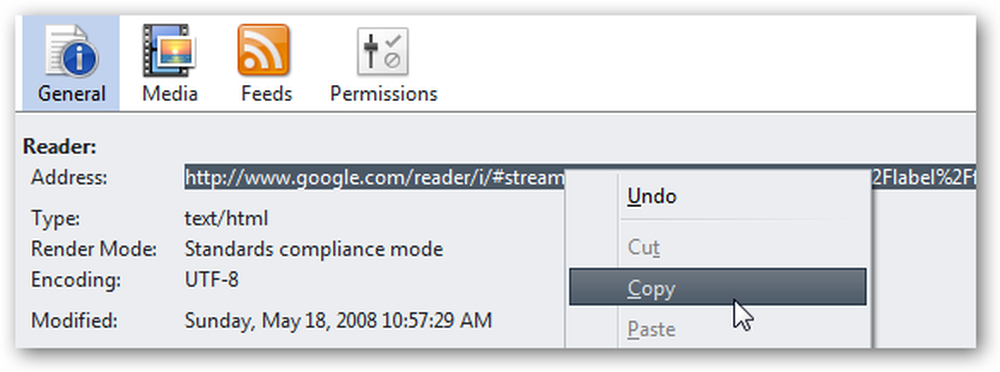Click the highlighted Address URL field
The height and width of the screenshot is (372, 1000).
[x=580, y=178]
